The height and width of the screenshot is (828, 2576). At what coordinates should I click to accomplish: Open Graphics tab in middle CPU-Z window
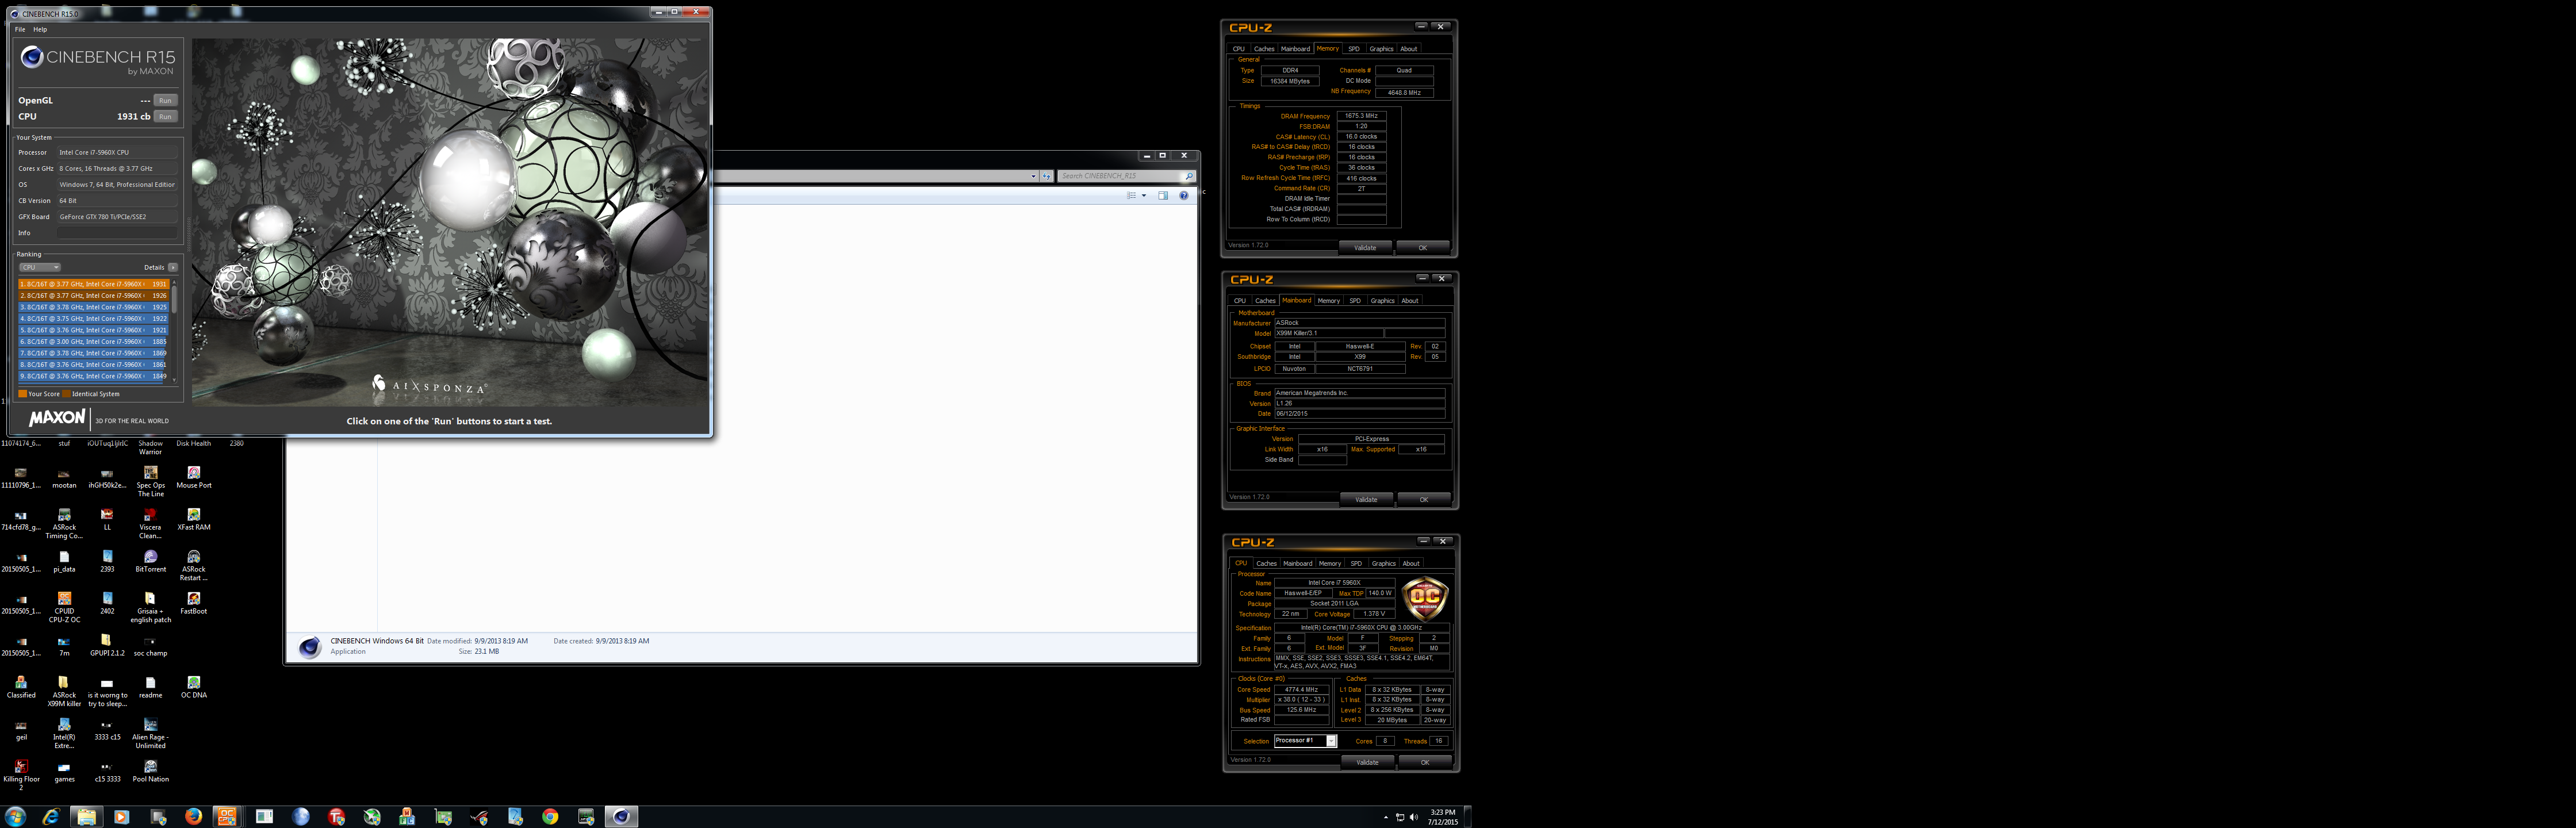tap(1383, 300)
